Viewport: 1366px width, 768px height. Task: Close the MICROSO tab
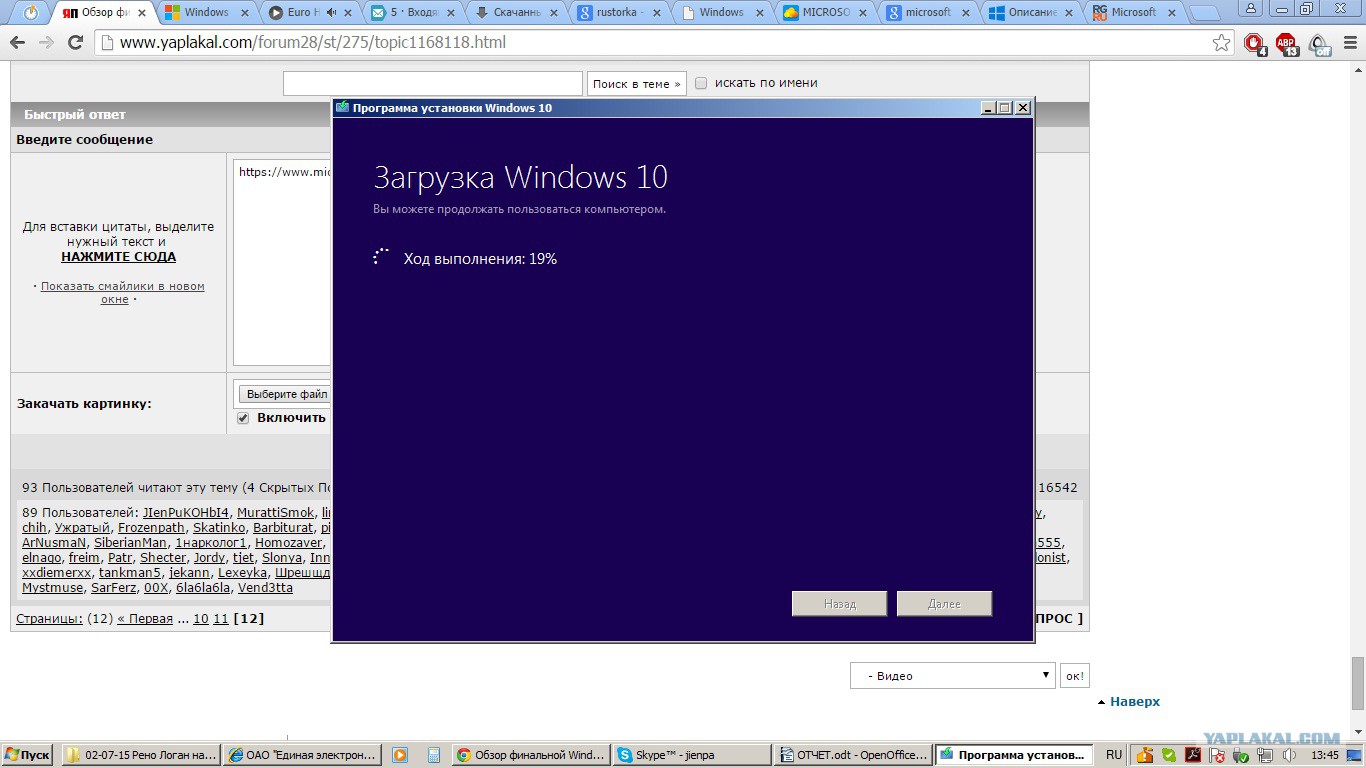click(x=862, y=13)
